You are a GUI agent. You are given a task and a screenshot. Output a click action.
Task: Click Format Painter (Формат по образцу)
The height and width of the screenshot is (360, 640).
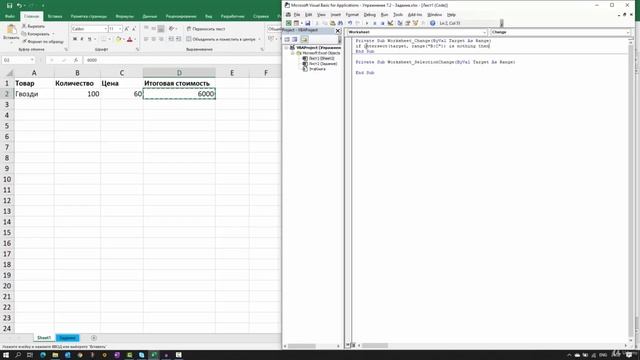click(x=43, y=41)
